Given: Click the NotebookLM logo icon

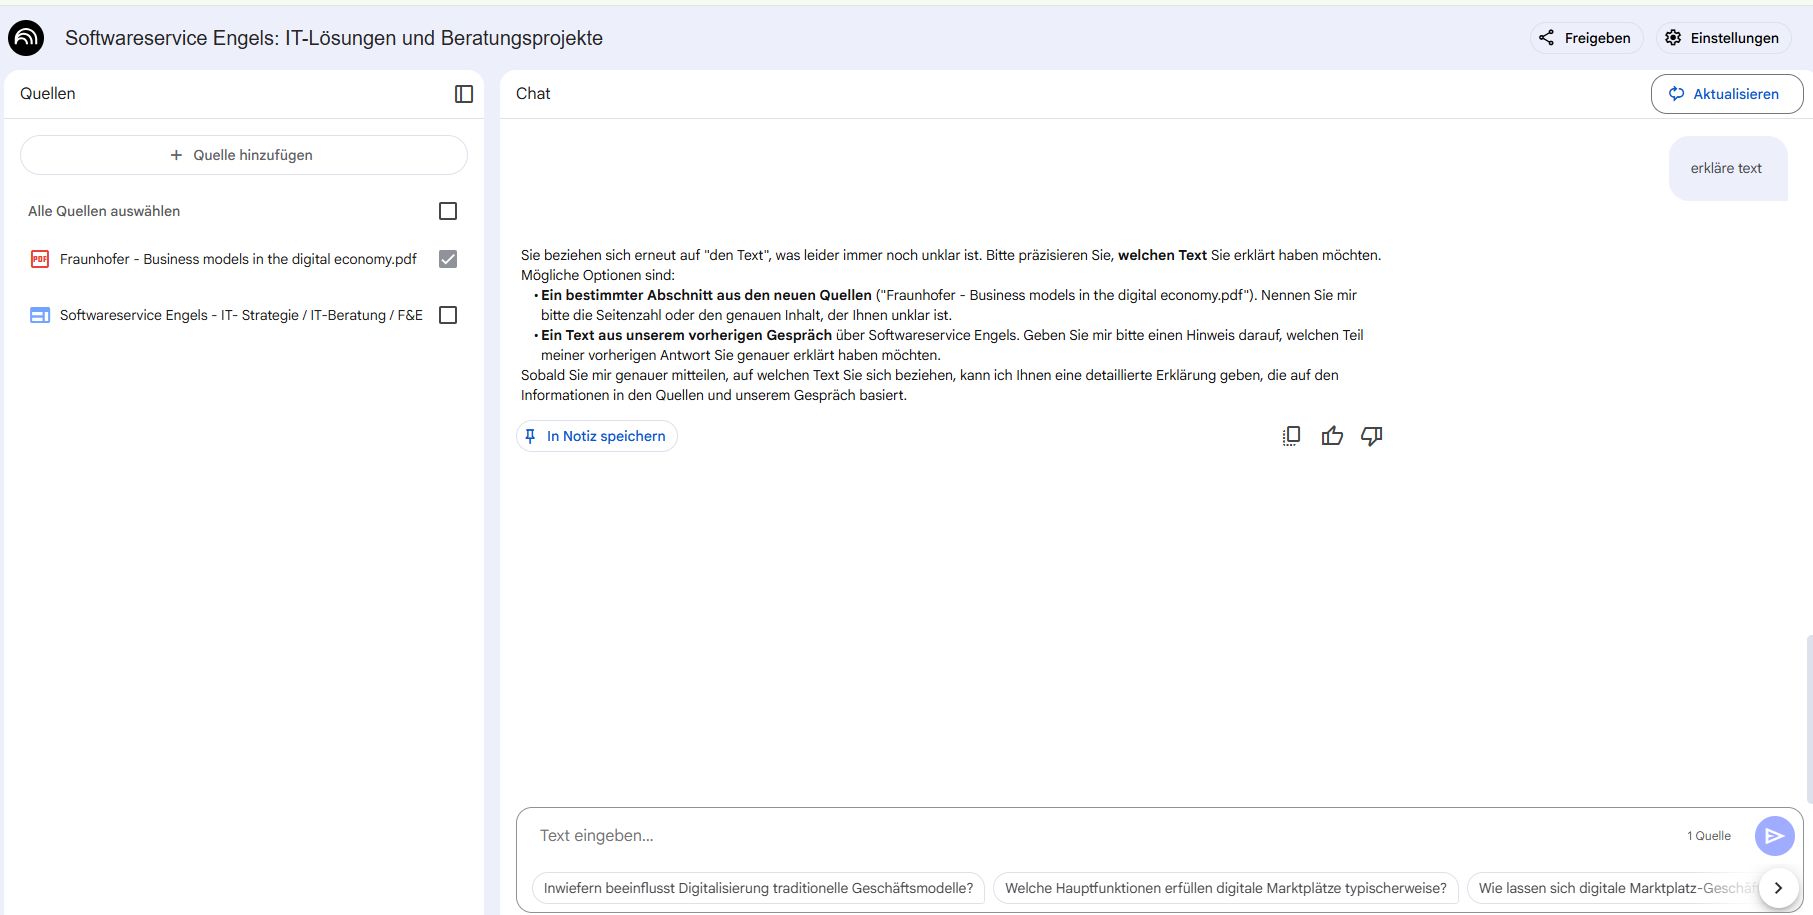Looking at the screenshot, I should pyautogui.click(x=26, y=38).
